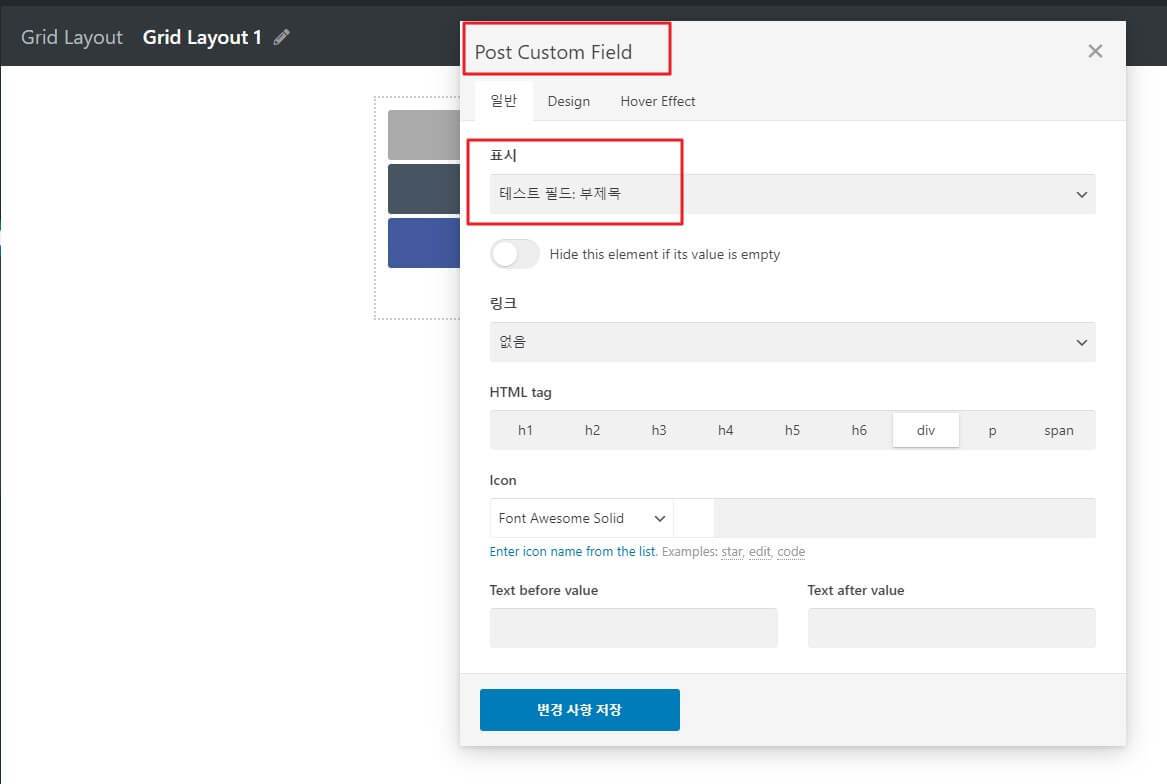Image resolution: width=1167 pixels, height=784 pixels.
Task: Select the 일반 tab
Action: pos(504,101)
